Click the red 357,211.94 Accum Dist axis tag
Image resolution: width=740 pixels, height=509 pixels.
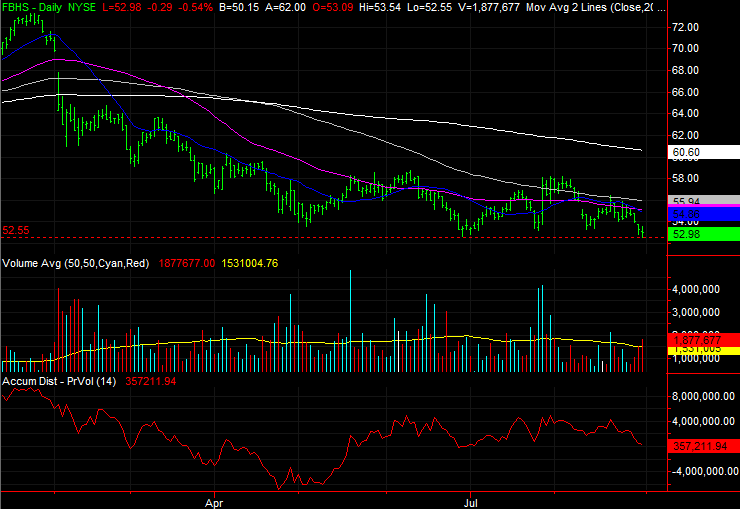click(704, 446)
